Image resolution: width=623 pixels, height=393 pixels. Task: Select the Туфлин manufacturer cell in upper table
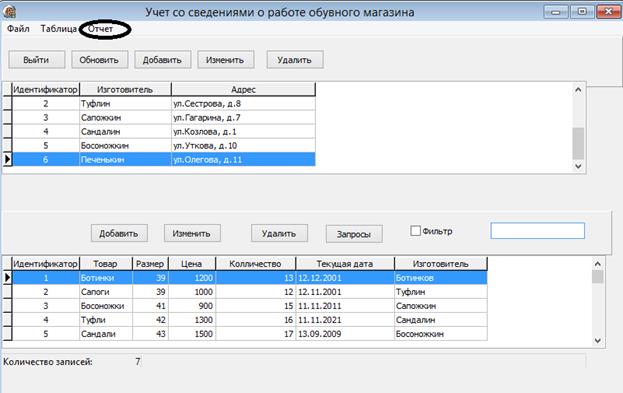click(x=125, y=104)
